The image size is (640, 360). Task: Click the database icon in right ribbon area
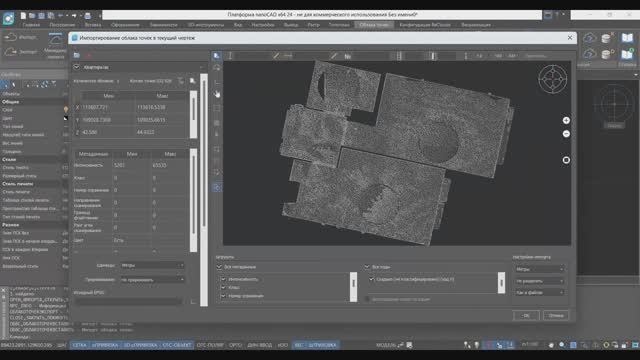coord(607,38)
